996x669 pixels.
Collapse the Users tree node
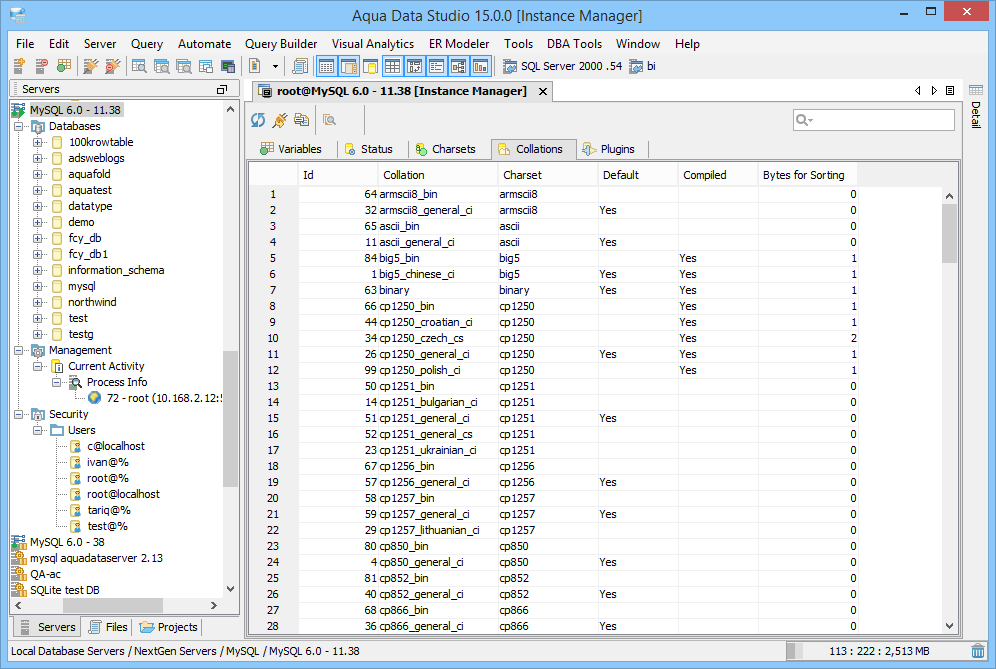pyautogui.click(x=37, y=431)
